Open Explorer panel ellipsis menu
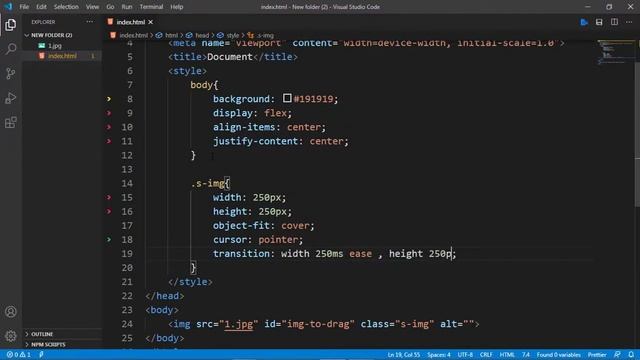 click(90, 22)
